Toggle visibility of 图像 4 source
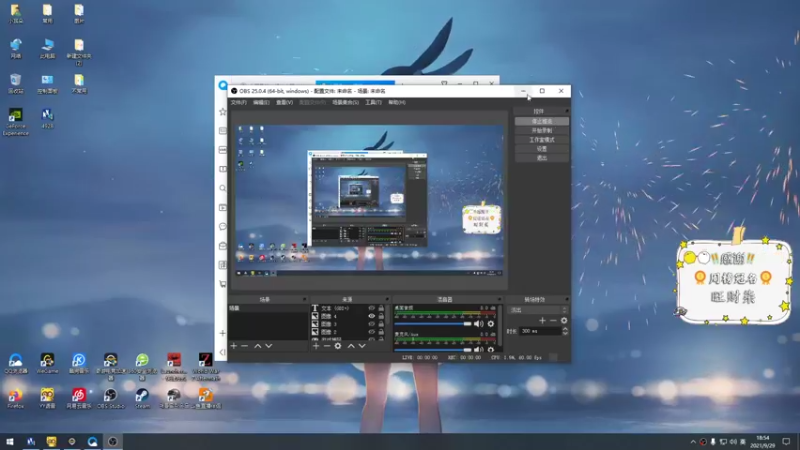The height and width of the screenshot is (450, 800). (x=371, y=316)
